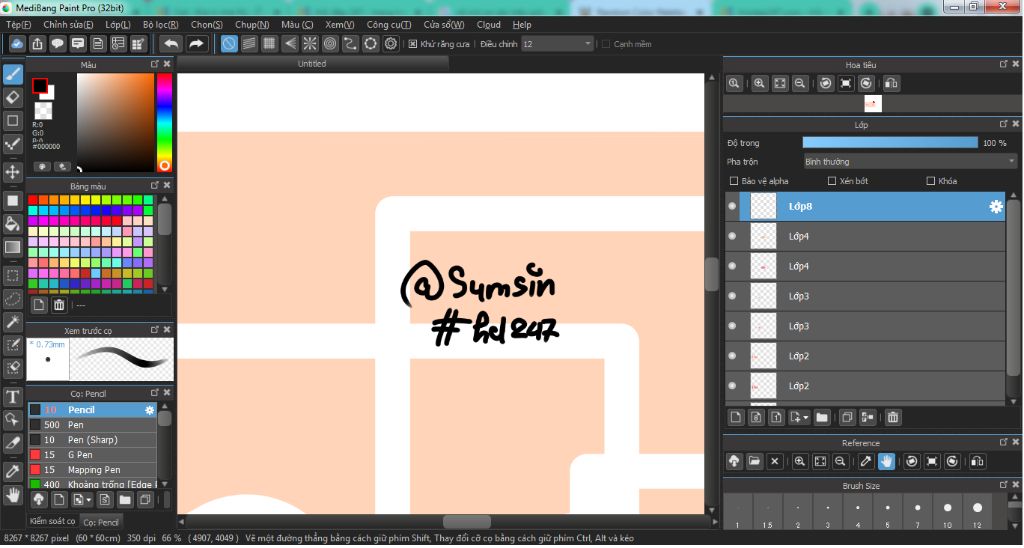
Task: Open the gear settings of Lớp8 layer
Action: [x=995, y=206]
